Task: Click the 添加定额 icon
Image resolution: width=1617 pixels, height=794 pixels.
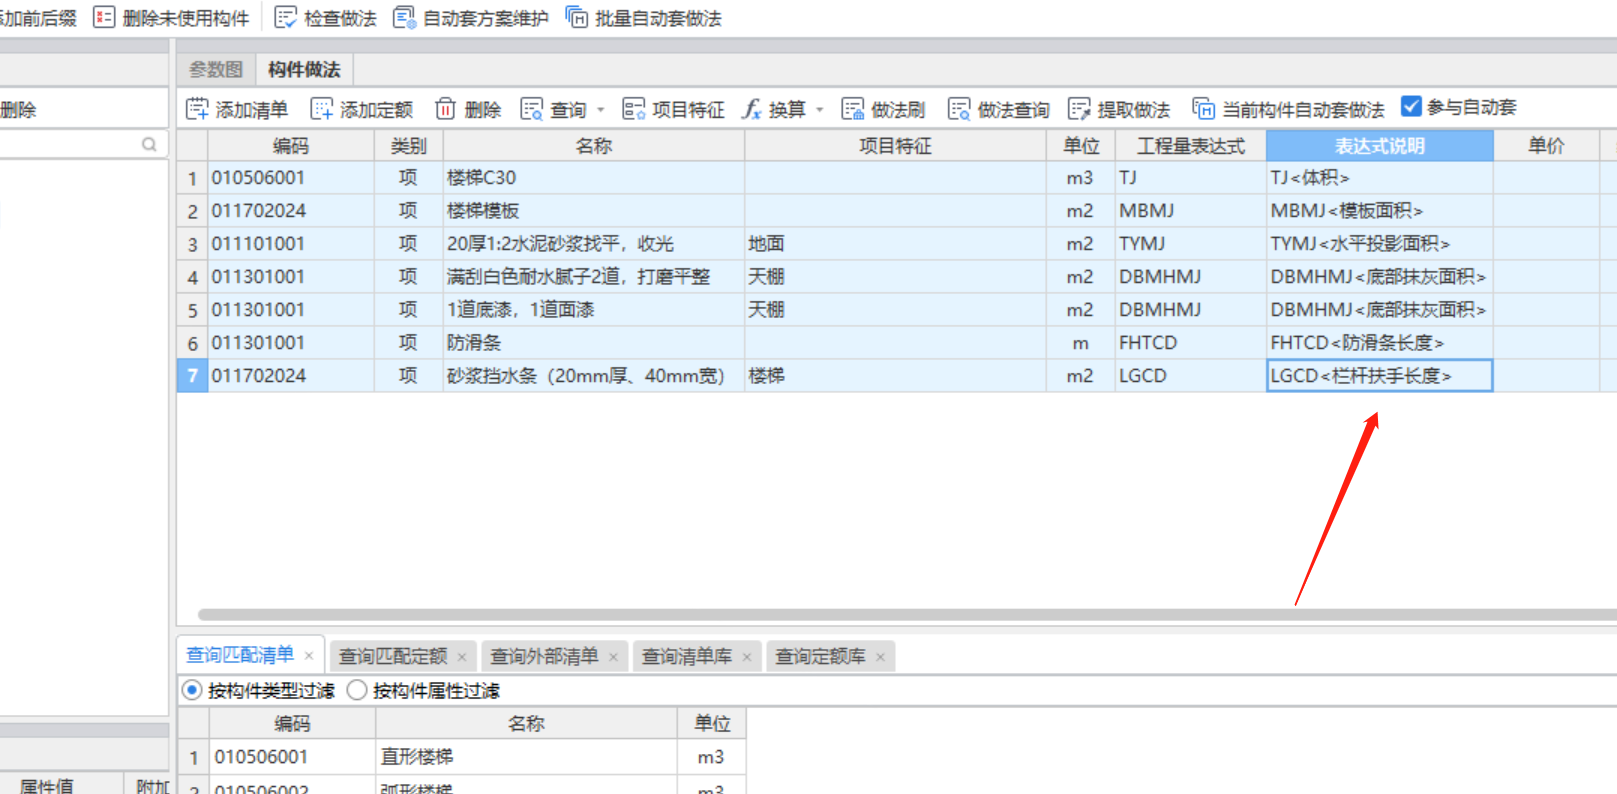Action: pos(321,109)
